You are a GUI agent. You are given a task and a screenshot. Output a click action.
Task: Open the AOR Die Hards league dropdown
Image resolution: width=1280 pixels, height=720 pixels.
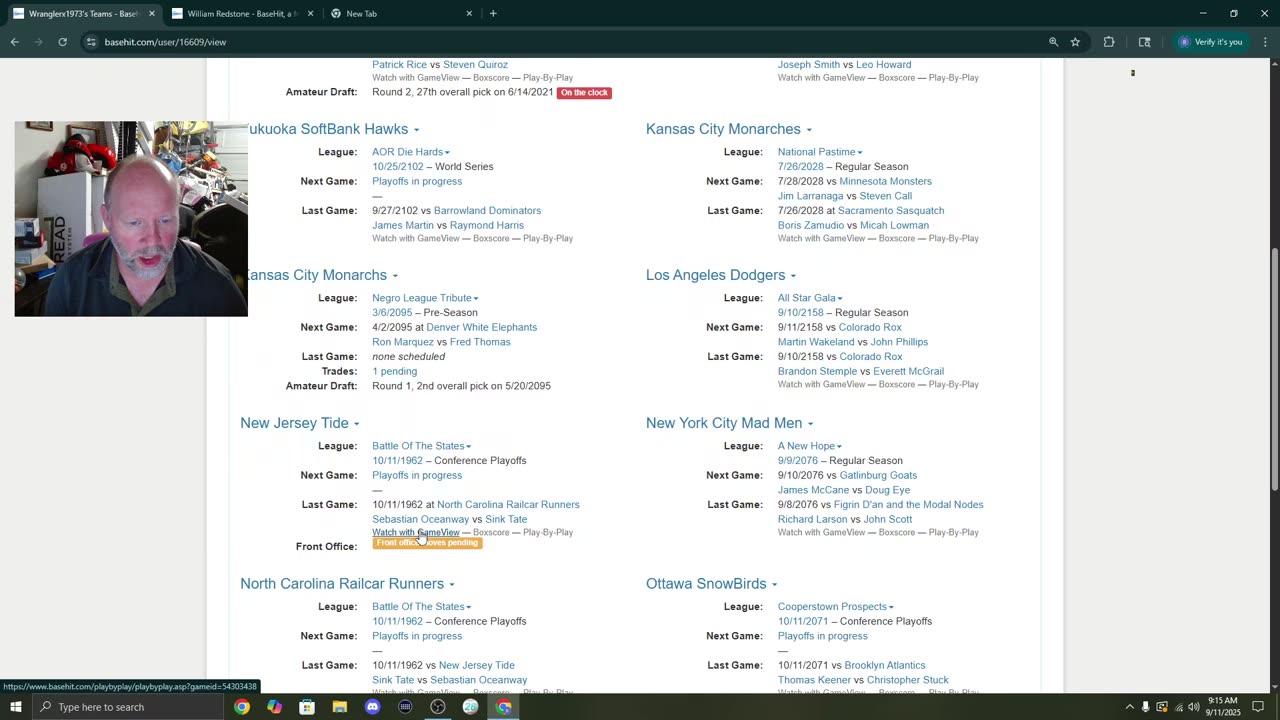(411, 152)
